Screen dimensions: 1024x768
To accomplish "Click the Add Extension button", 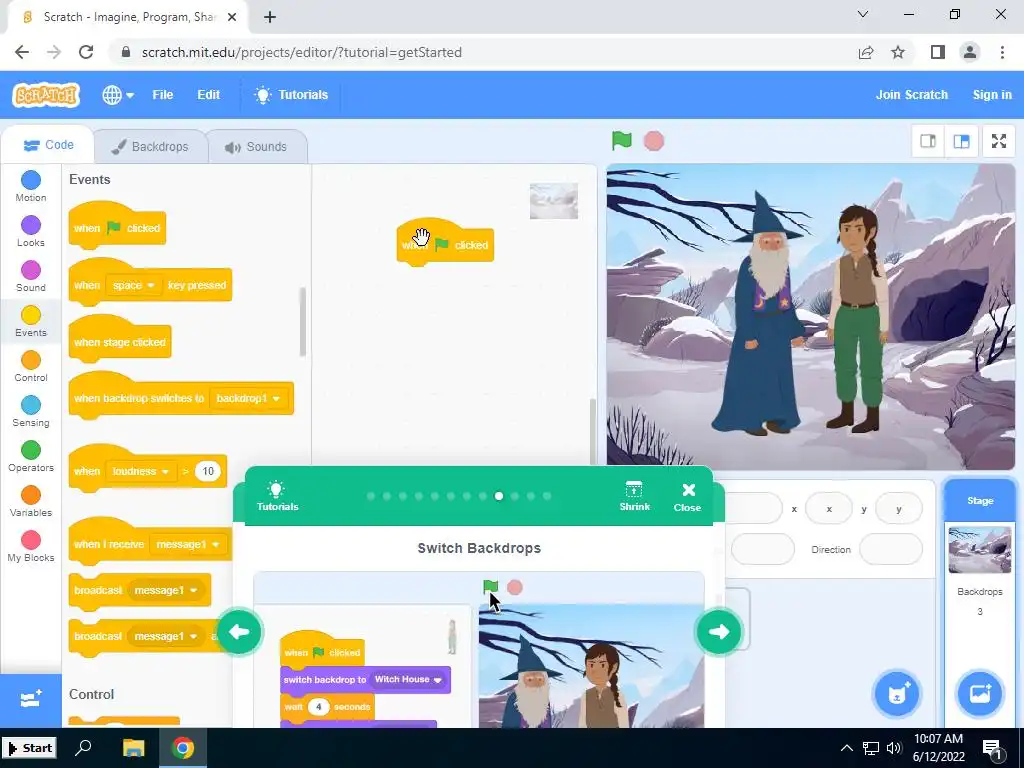I will (x=31, y=700).
